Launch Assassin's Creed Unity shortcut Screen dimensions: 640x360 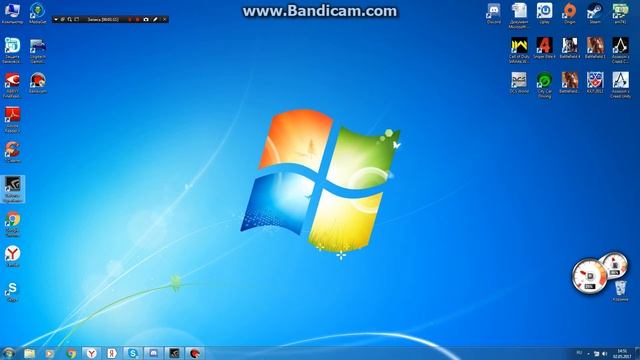pyautogui.click(x=620, y=85)
